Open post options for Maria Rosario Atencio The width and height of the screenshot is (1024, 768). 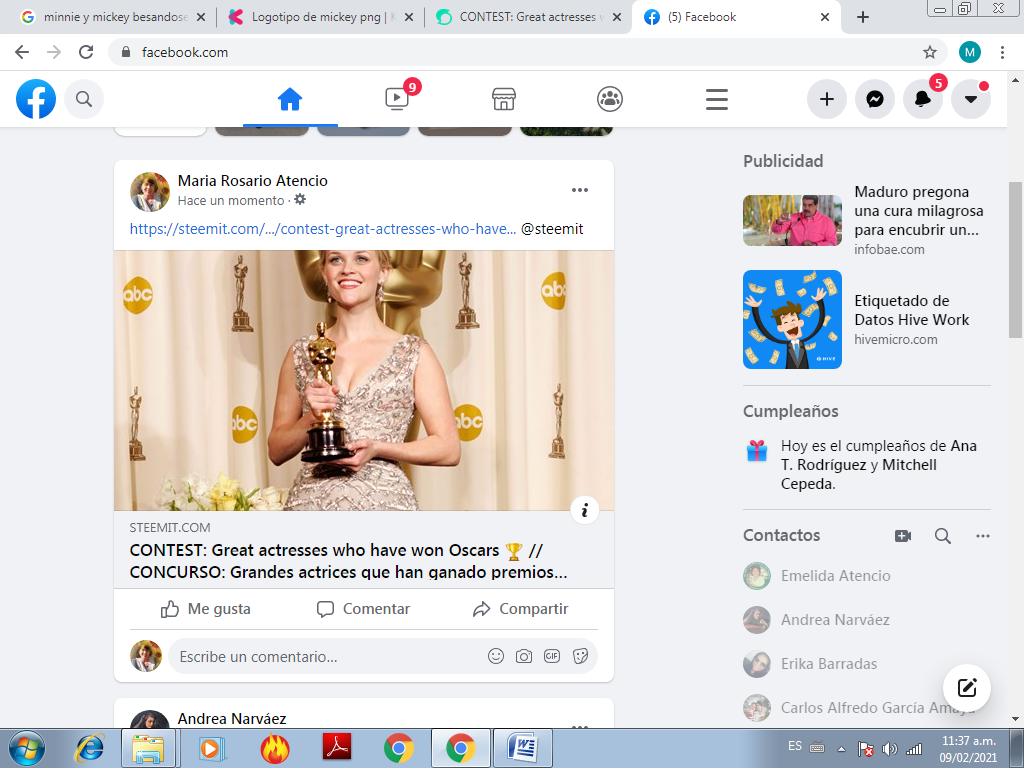(580, 190)
